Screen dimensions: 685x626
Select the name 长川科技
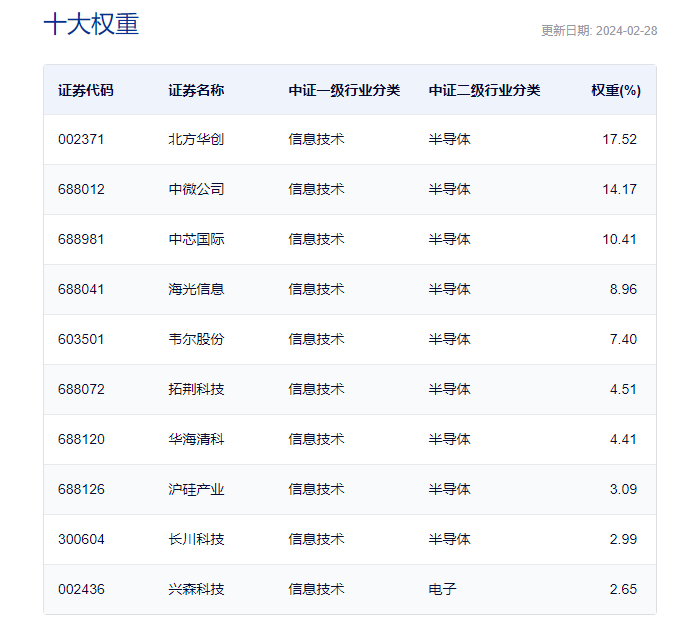[196, 540]
